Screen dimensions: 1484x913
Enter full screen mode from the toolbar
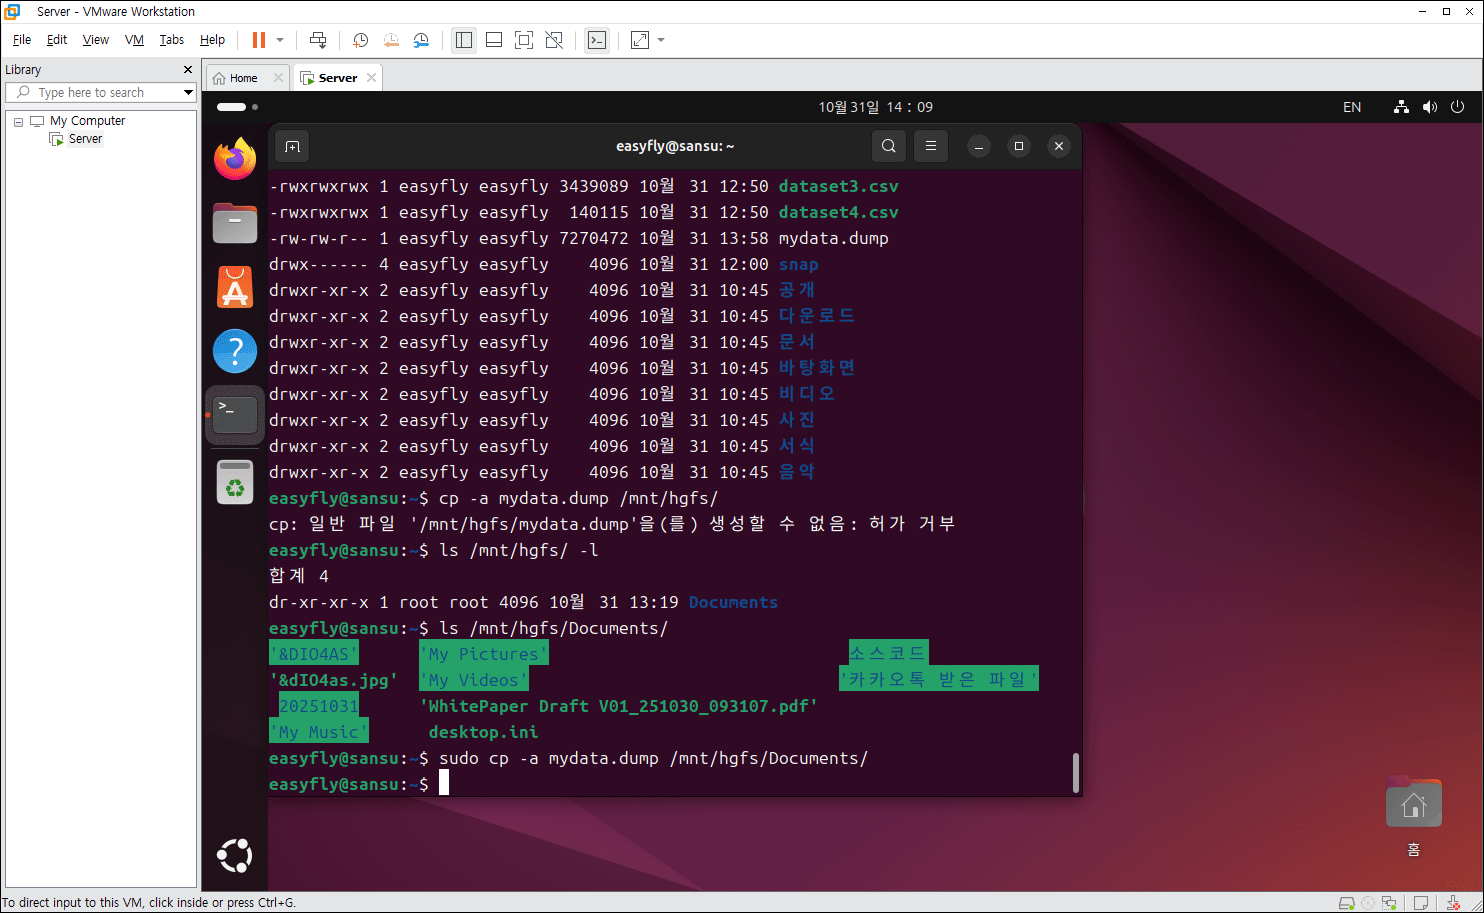click(x=524, y=40)
